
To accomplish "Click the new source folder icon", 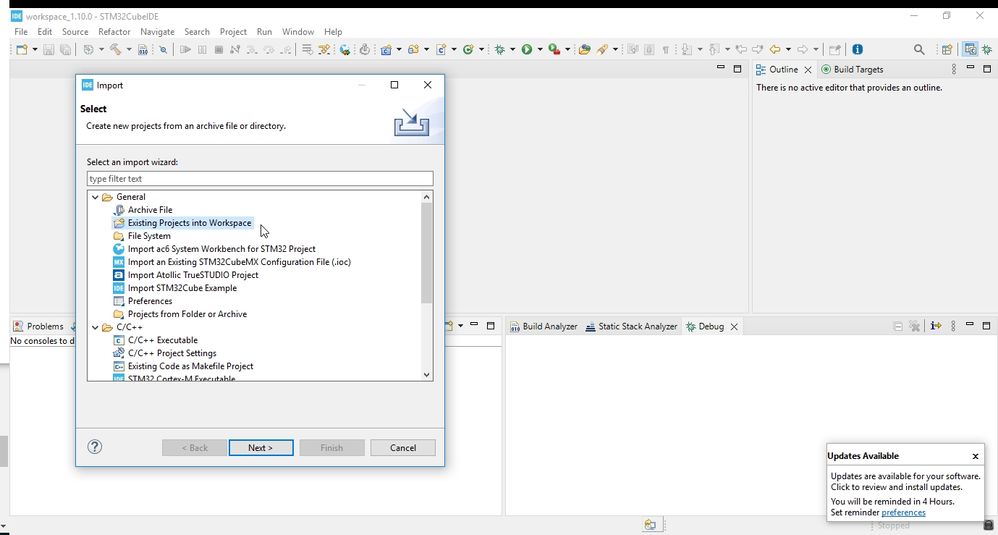I will [413, 50].
